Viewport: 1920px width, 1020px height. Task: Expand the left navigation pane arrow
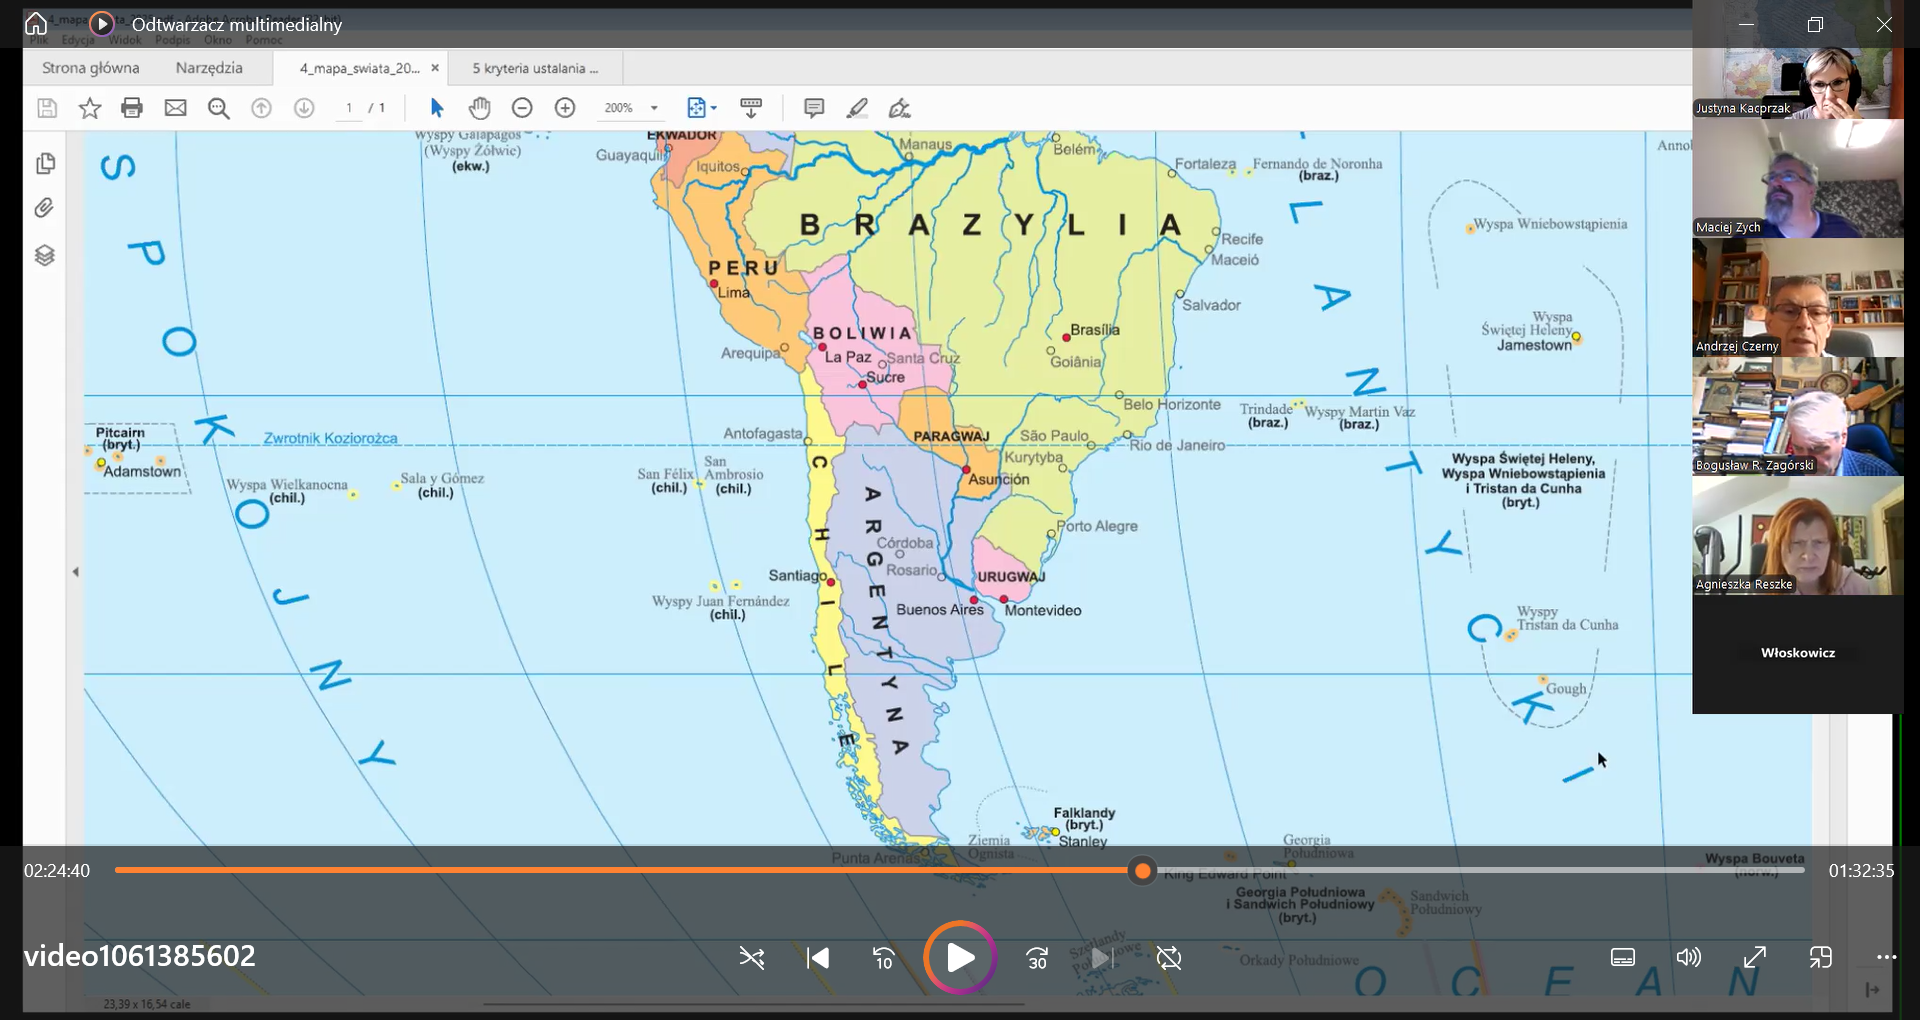coord(75,572)
